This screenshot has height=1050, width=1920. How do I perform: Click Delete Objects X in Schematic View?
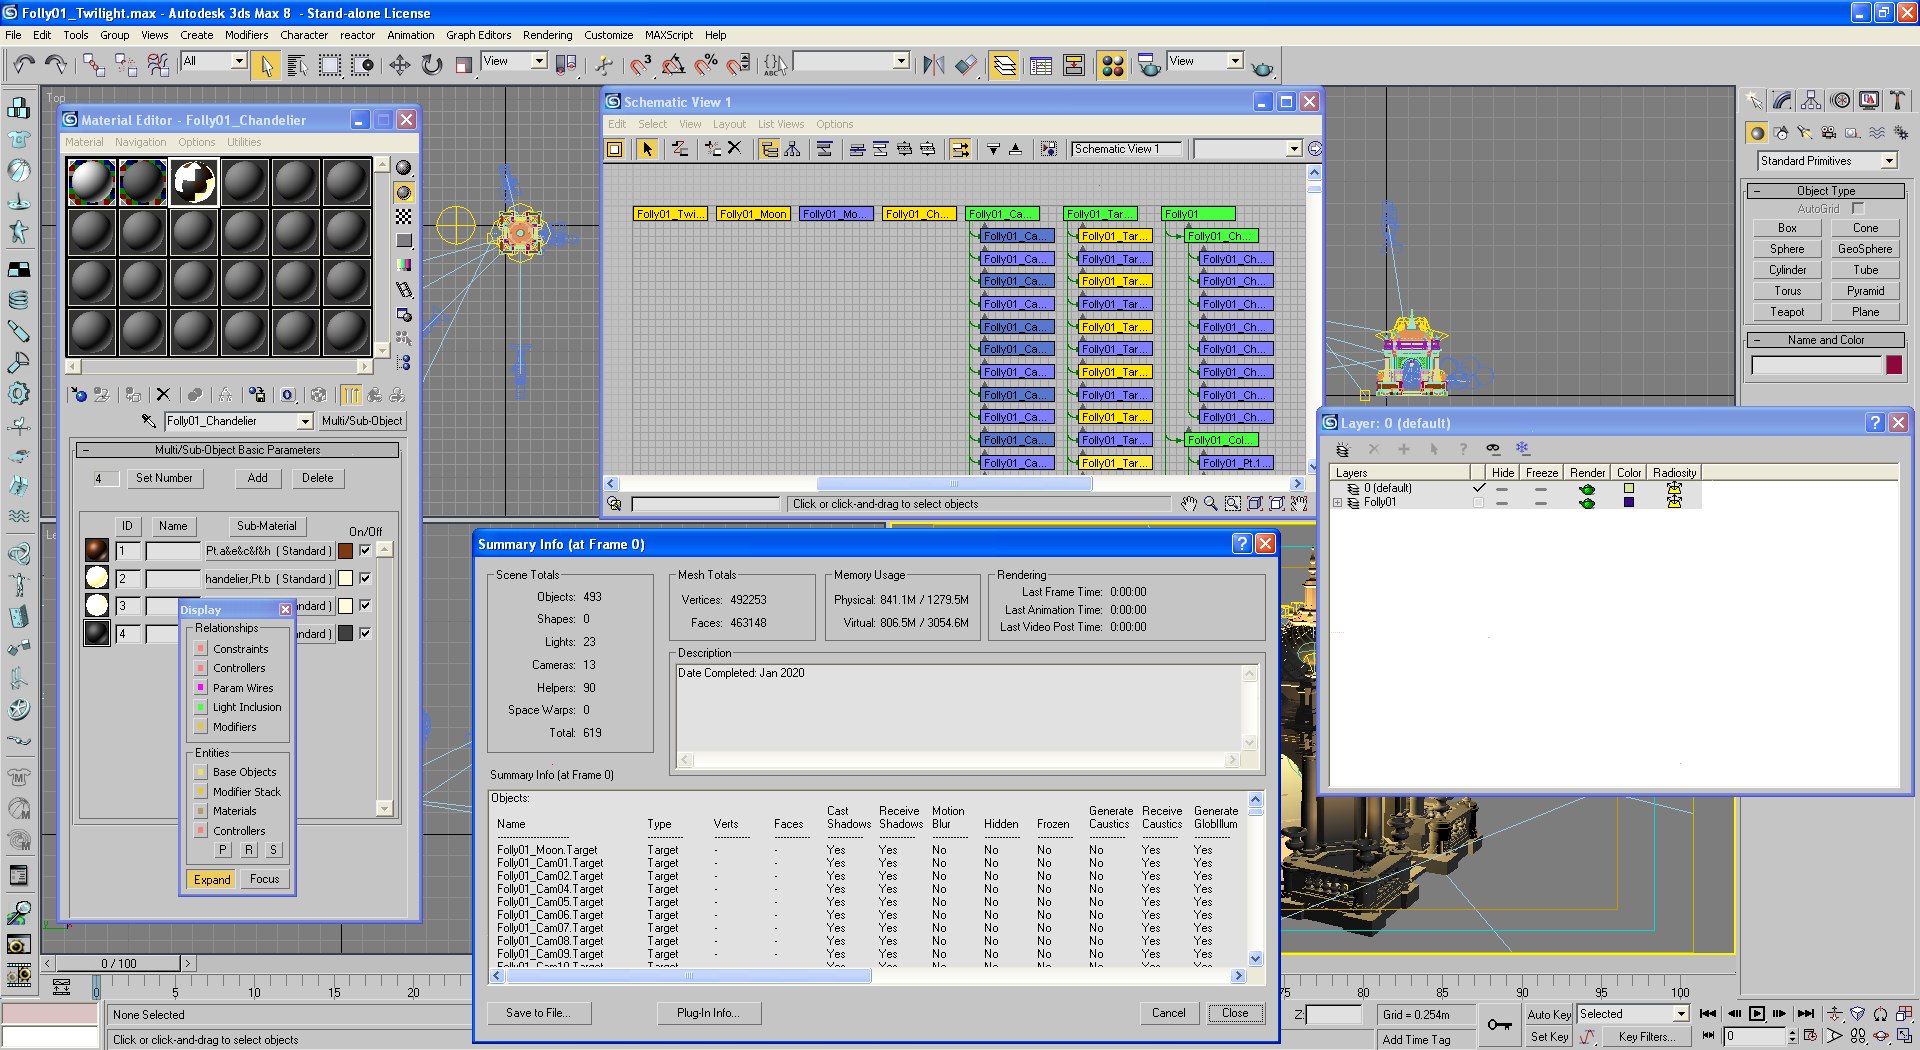734,149
